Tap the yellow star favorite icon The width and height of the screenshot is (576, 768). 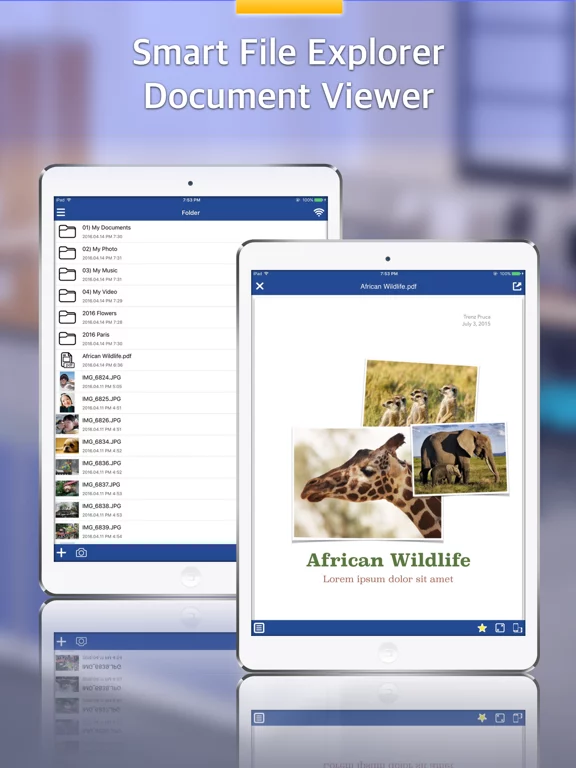pos(482,627)
